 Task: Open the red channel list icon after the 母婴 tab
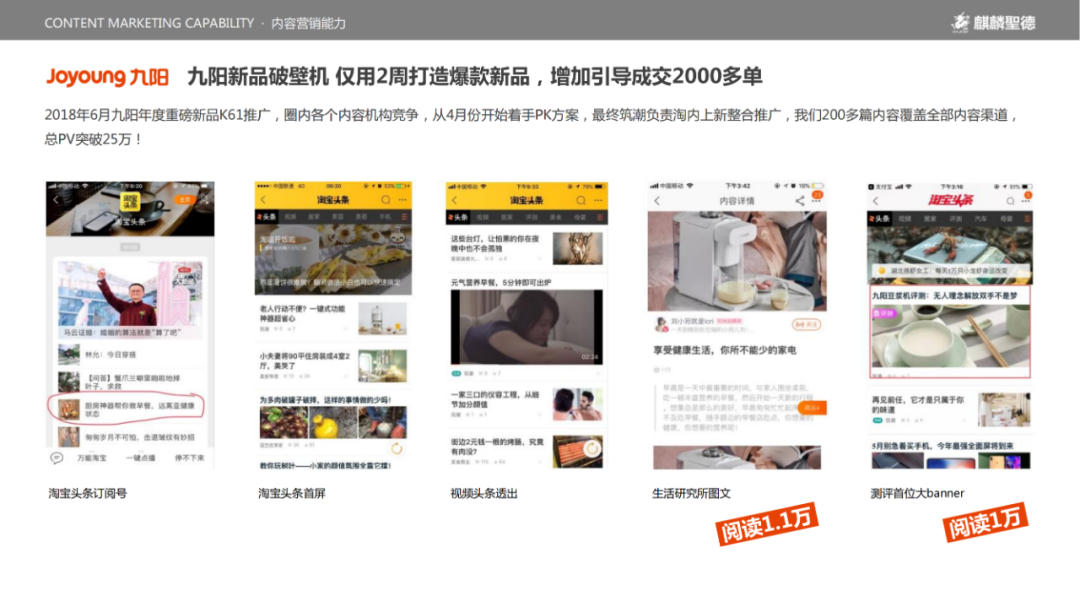[1027, 218]
